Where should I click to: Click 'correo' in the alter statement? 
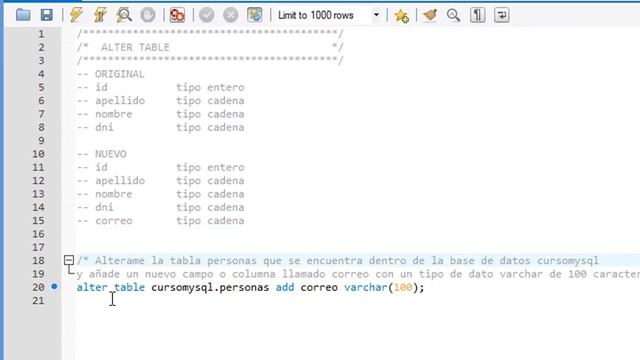(x=319, y=287)
